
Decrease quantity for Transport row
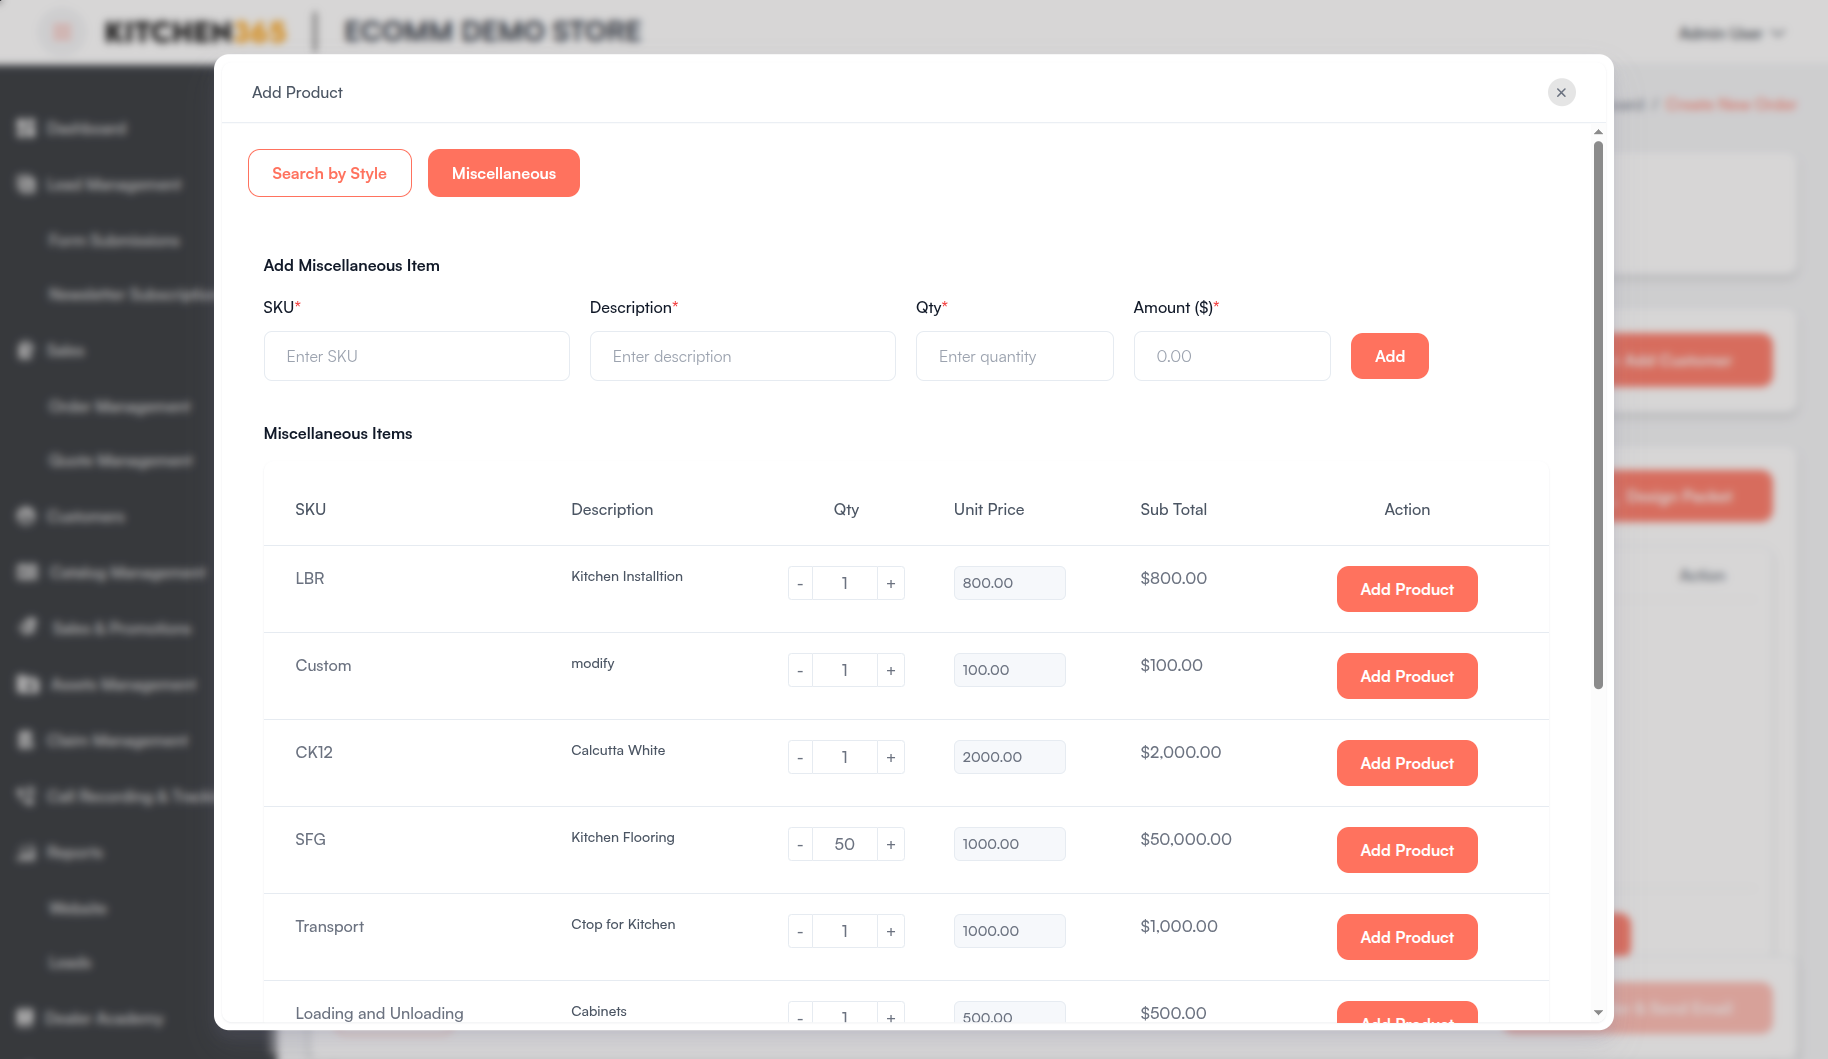click(800, 931)
